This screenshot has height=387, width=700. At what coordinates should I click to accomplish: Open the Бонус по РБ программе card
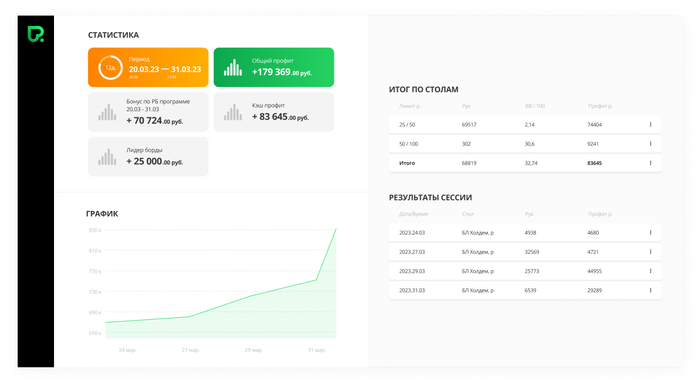click(148, 112)
